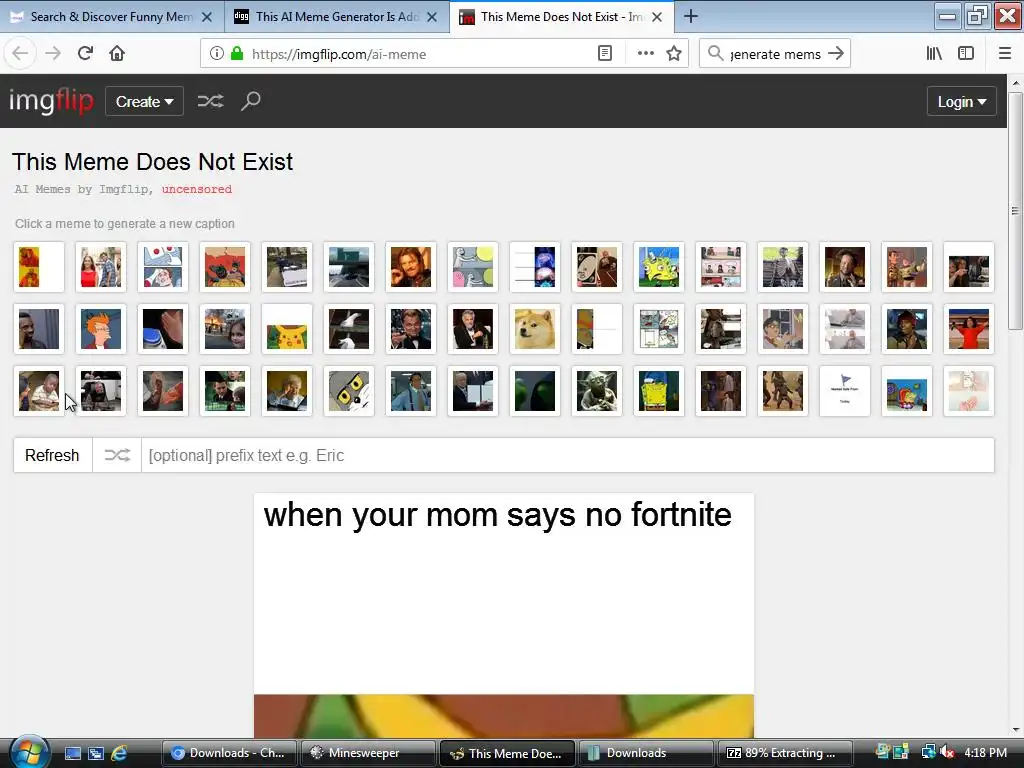Choose the That Would Be Great thumbnail
This screenshot has height=768, width=1024.
click(x=411, y=391)
